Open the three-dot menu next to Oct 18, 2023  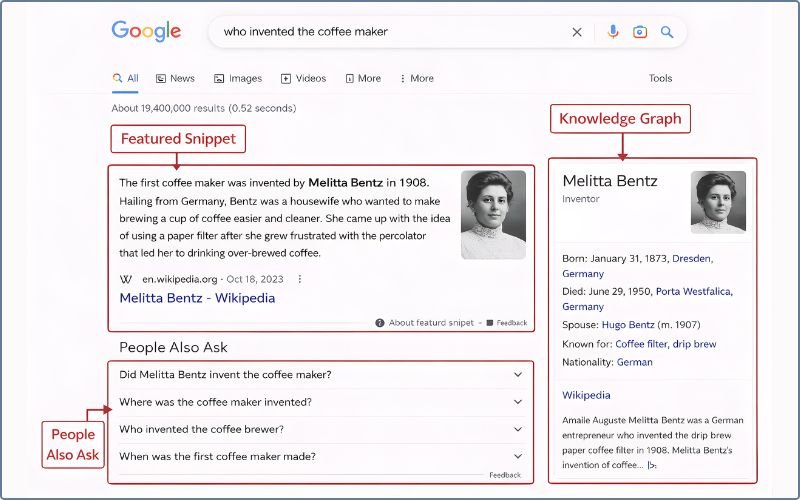[300, 279]
